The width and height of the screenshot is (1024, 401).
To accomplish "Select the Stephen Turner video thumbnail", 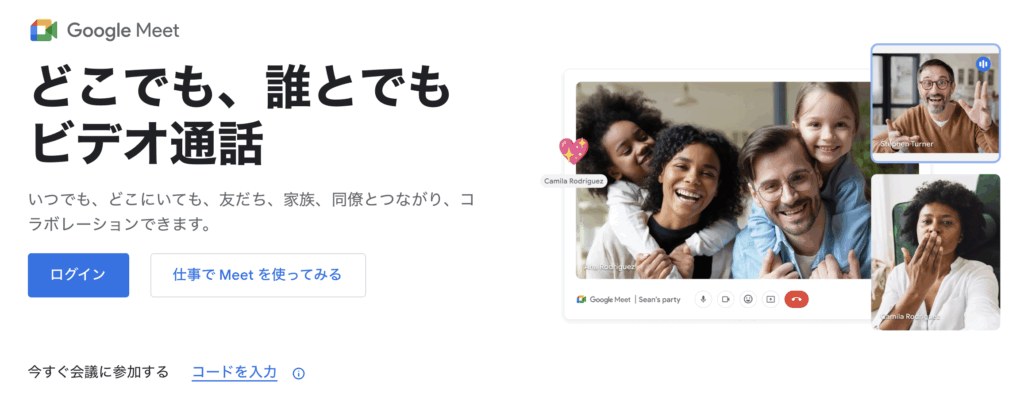I will click(935, 103).
